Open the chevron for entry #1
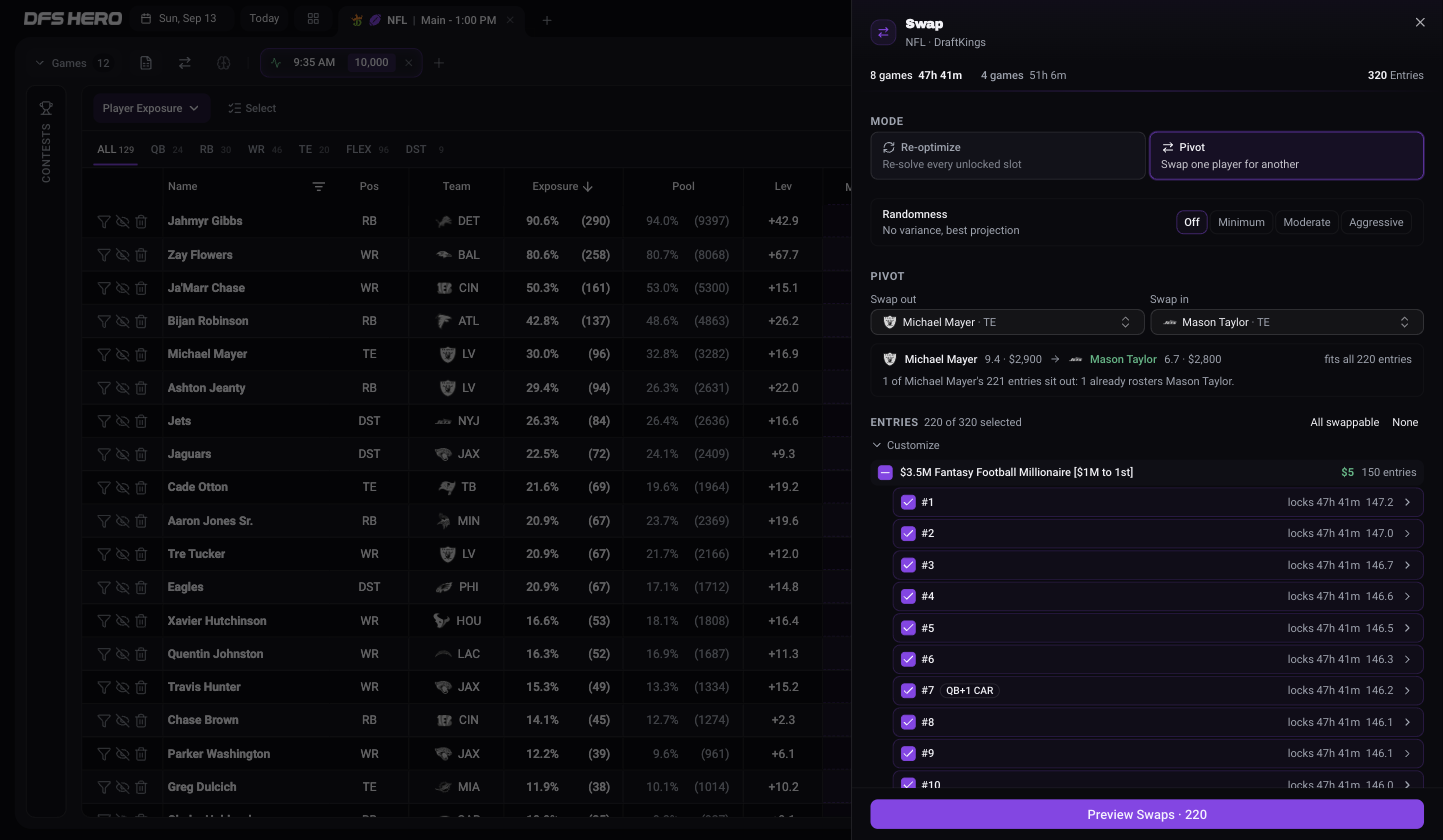 tap(1407, 502)
